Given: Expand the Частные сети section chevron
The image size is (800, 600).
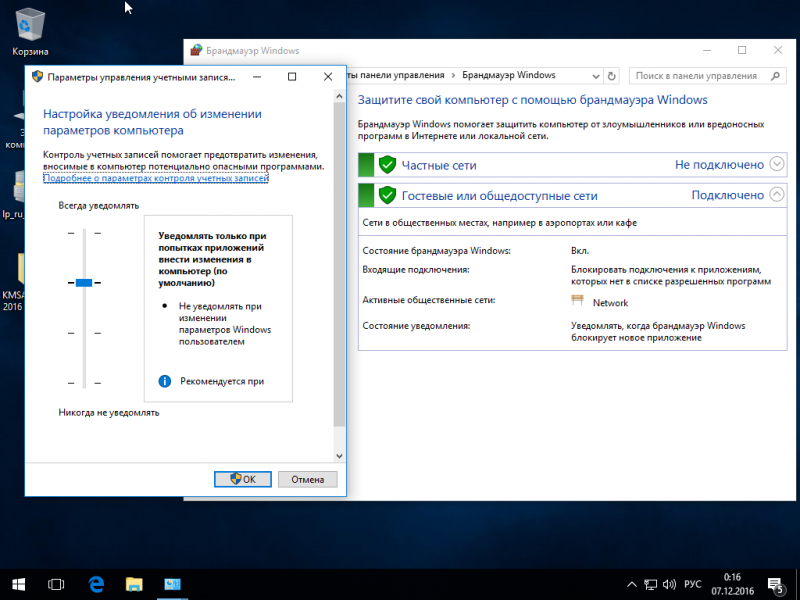Looking at the screenshot, I should click(x=777, y=164).
